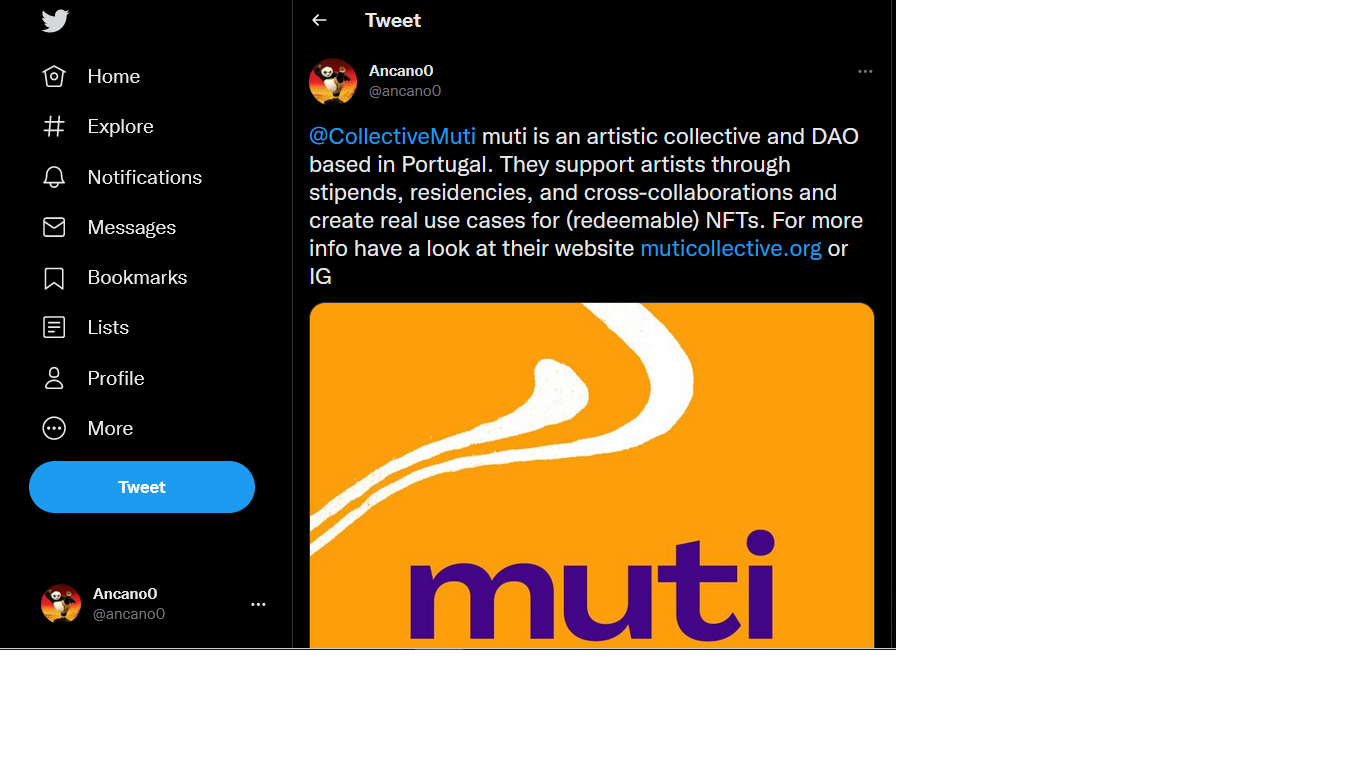
Task: Go back using the arrow icon
Action: coord(319,20)
